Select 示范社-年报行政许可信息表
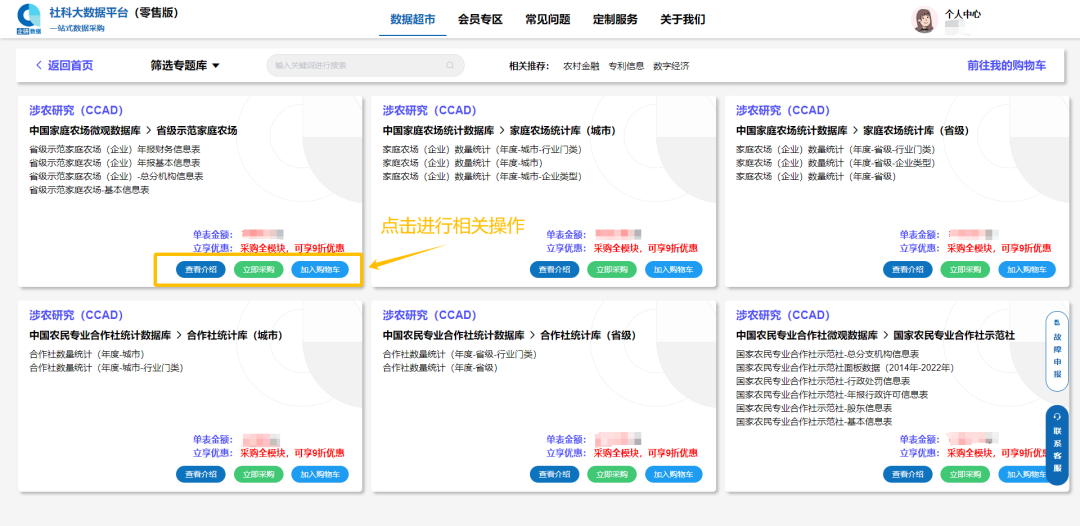 point(832,394)
